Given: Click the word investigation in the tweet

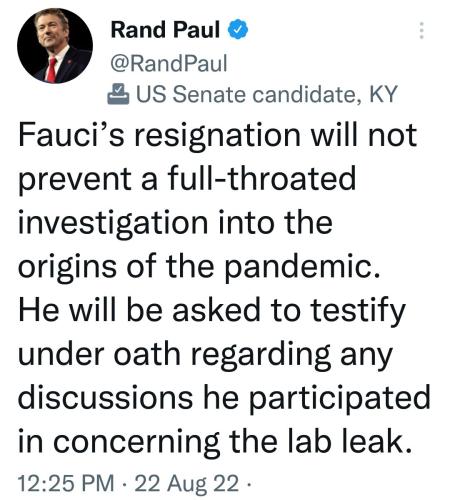Looking at the screenshot, I should point(113,224).
